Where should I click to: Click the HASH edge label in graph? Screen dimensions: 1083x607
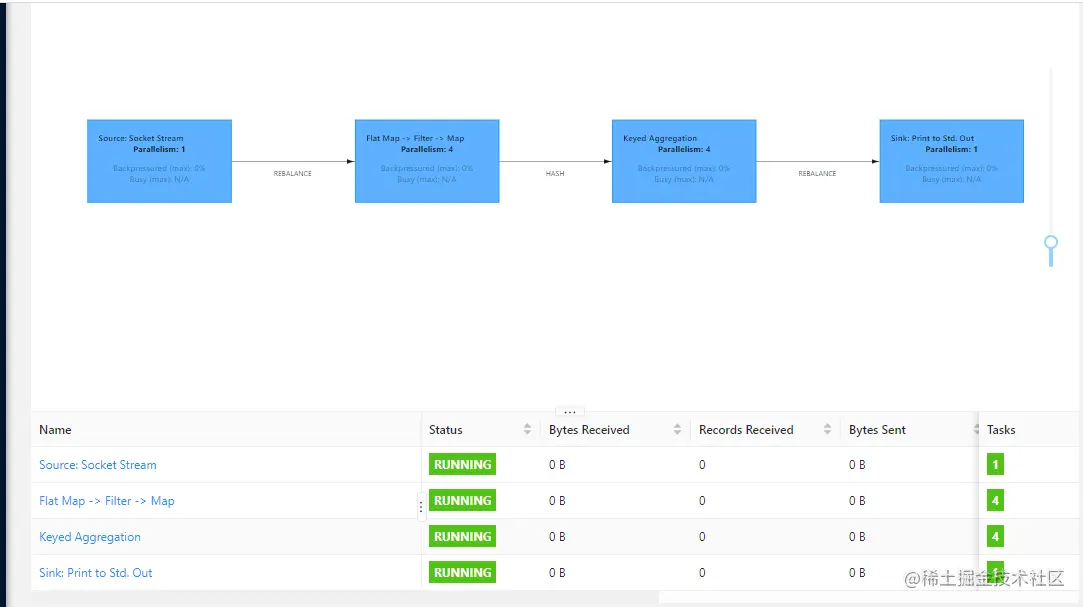click(x=555, y=173)
